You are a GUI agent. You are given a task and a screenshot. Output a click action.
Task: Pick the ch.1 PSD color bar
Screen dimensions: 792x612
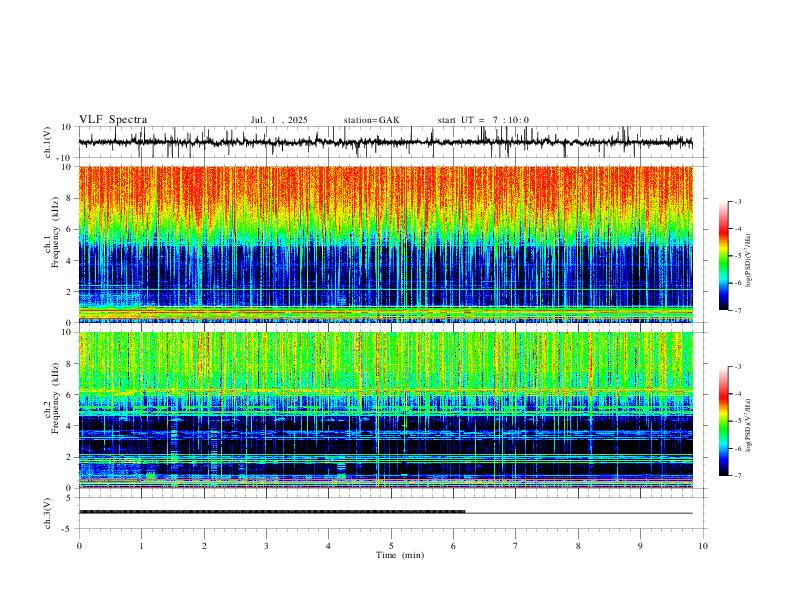[723, 256]
